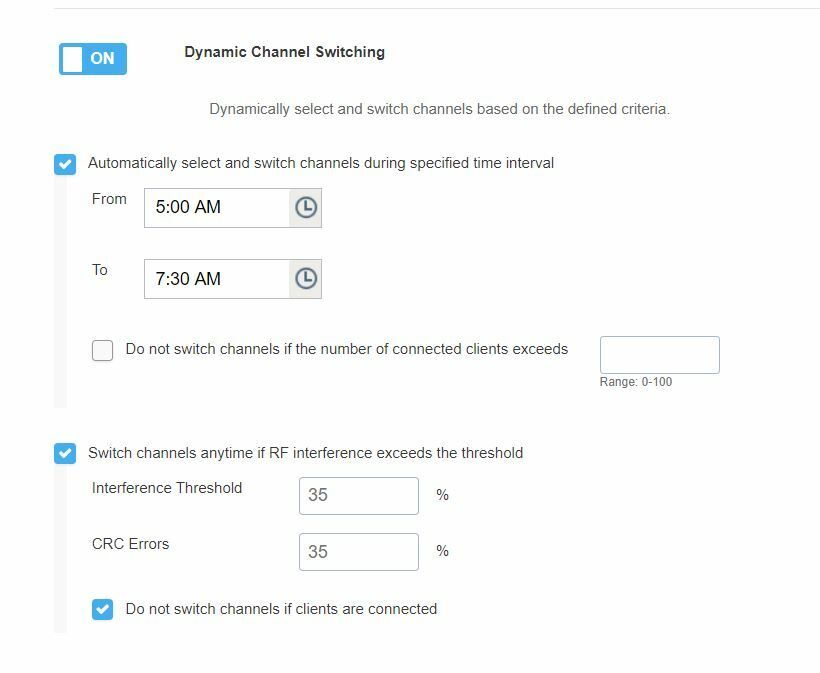Uncheck switching when RF interference exceeds threshold
This screenshot has width=820, height=673.
[65, 453]
